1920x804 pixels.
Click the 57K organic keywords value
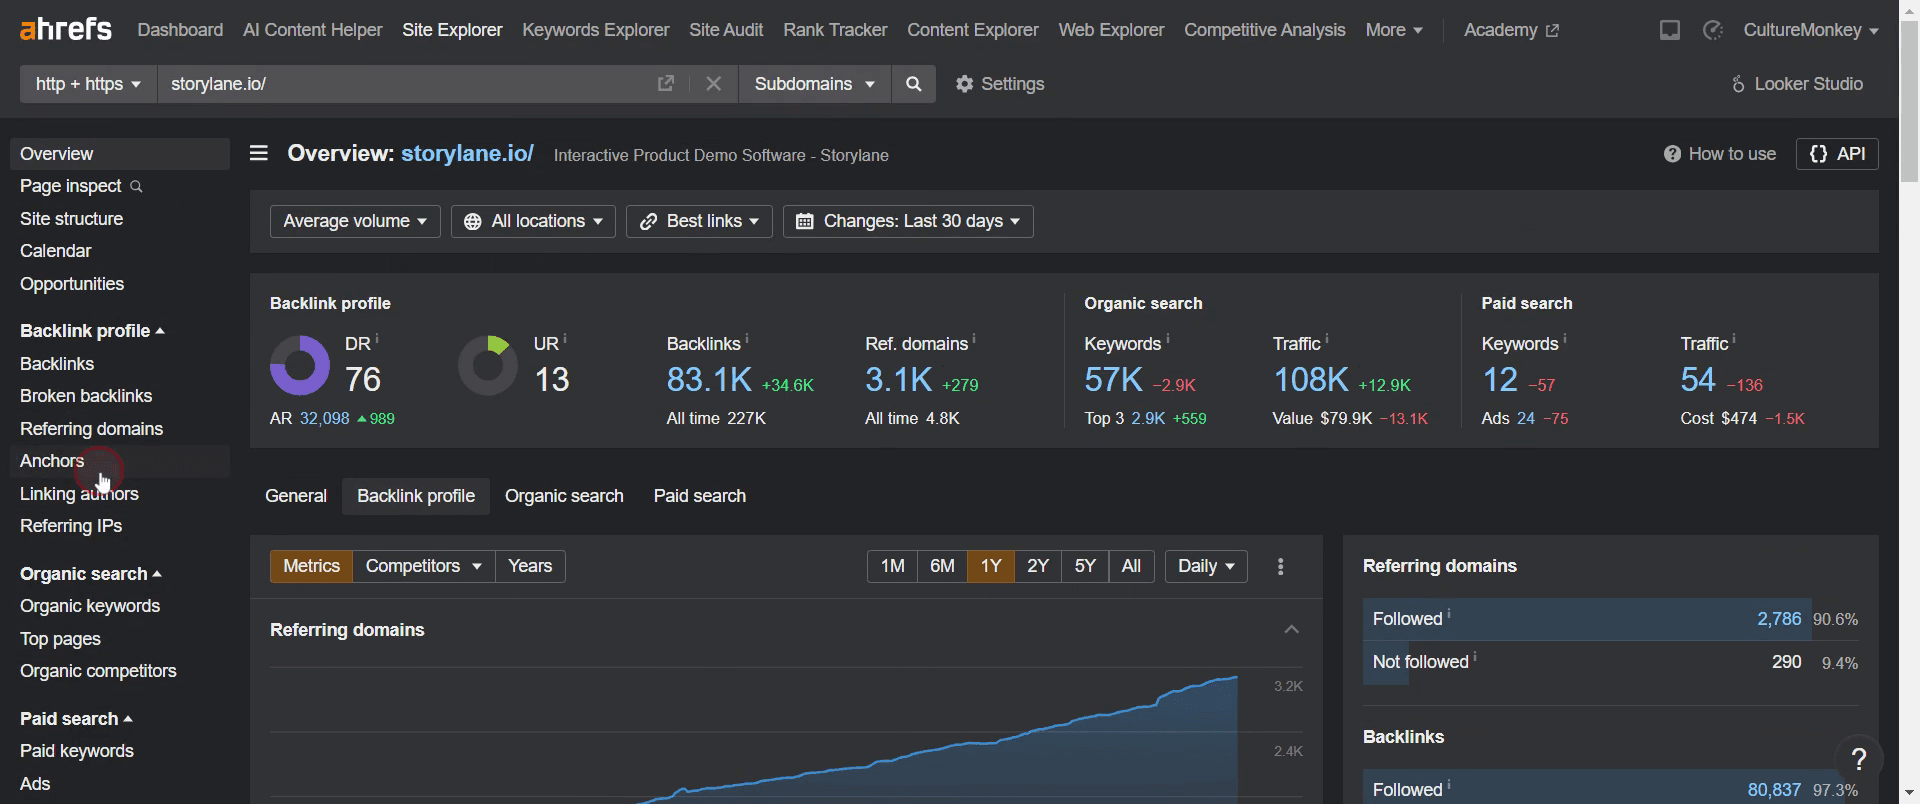pos(1113,380)
